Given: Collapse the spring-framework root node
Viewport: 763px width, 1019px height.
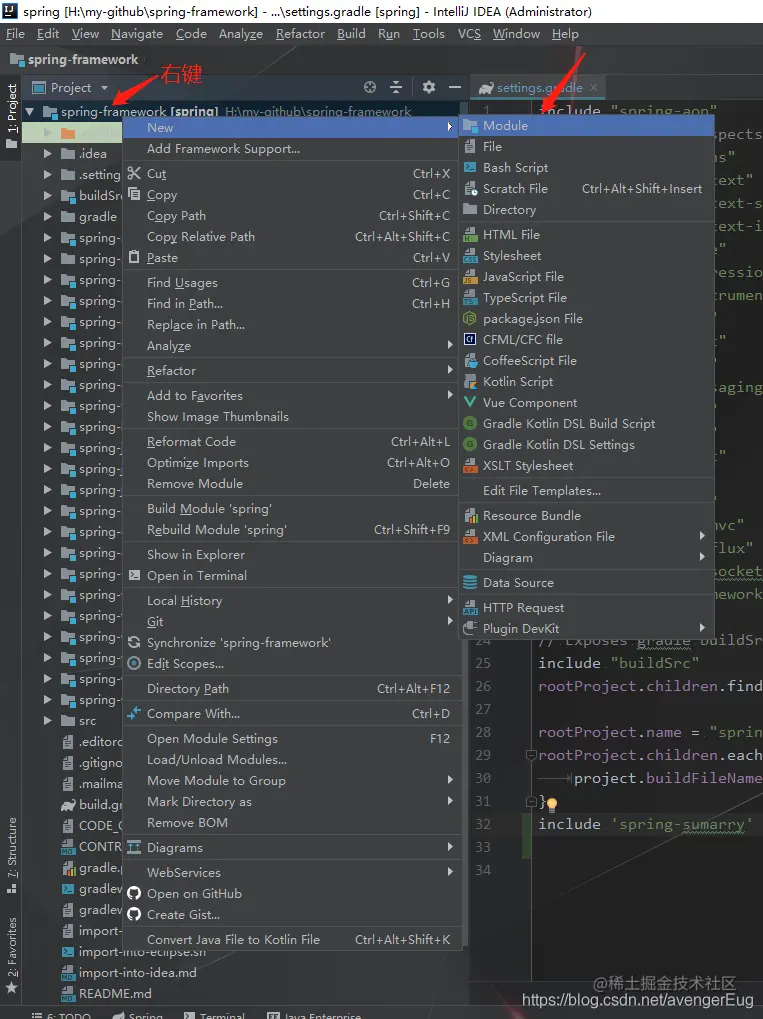Looking at the screenshot, I should coord(29,112).
